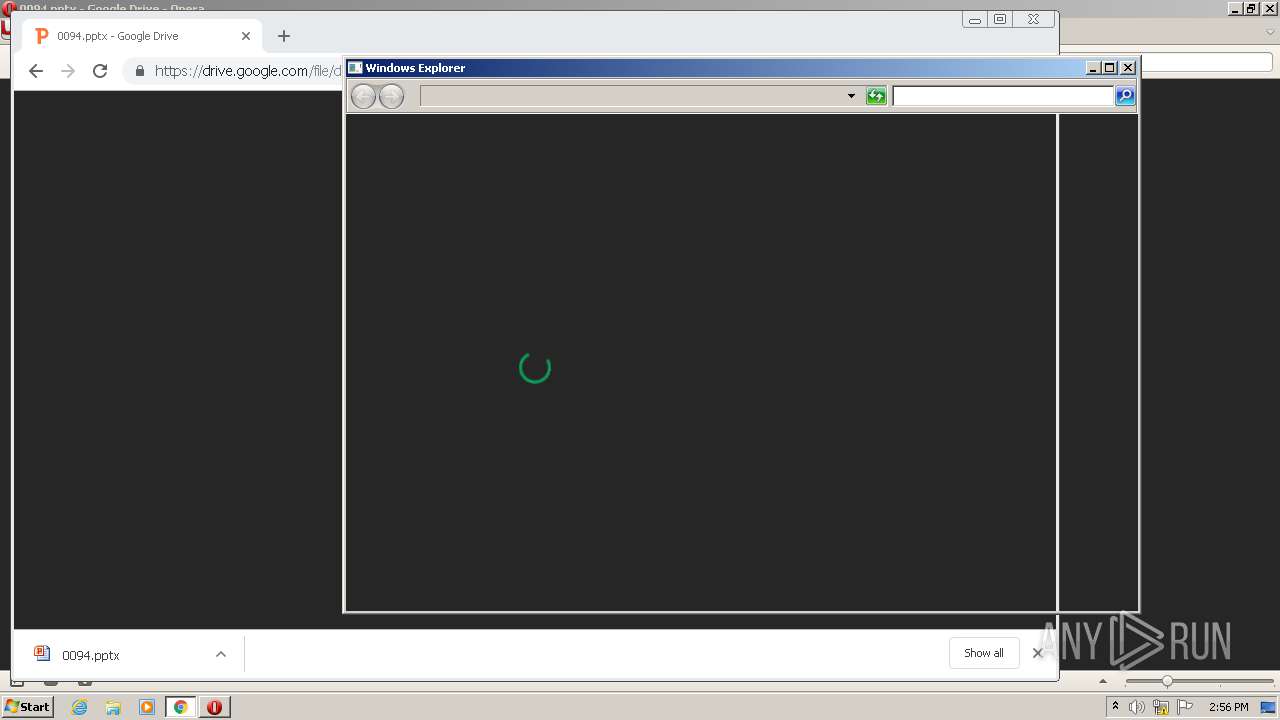Click the volume speaker tray icon

point(1137,707)
